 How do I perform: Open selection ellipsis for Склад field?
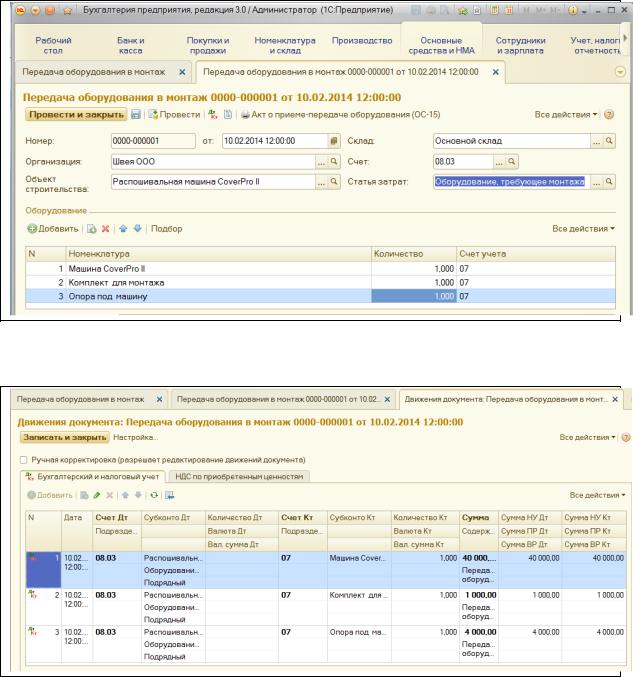[x=596, y=141]
